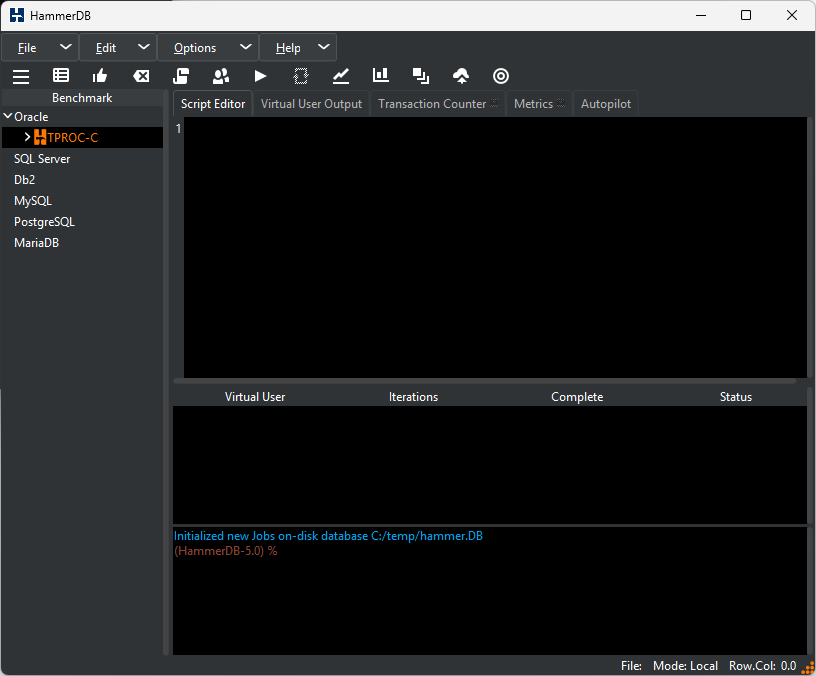
Task: Select Db2 in benchmark tree
Action: tap(24, 180)
